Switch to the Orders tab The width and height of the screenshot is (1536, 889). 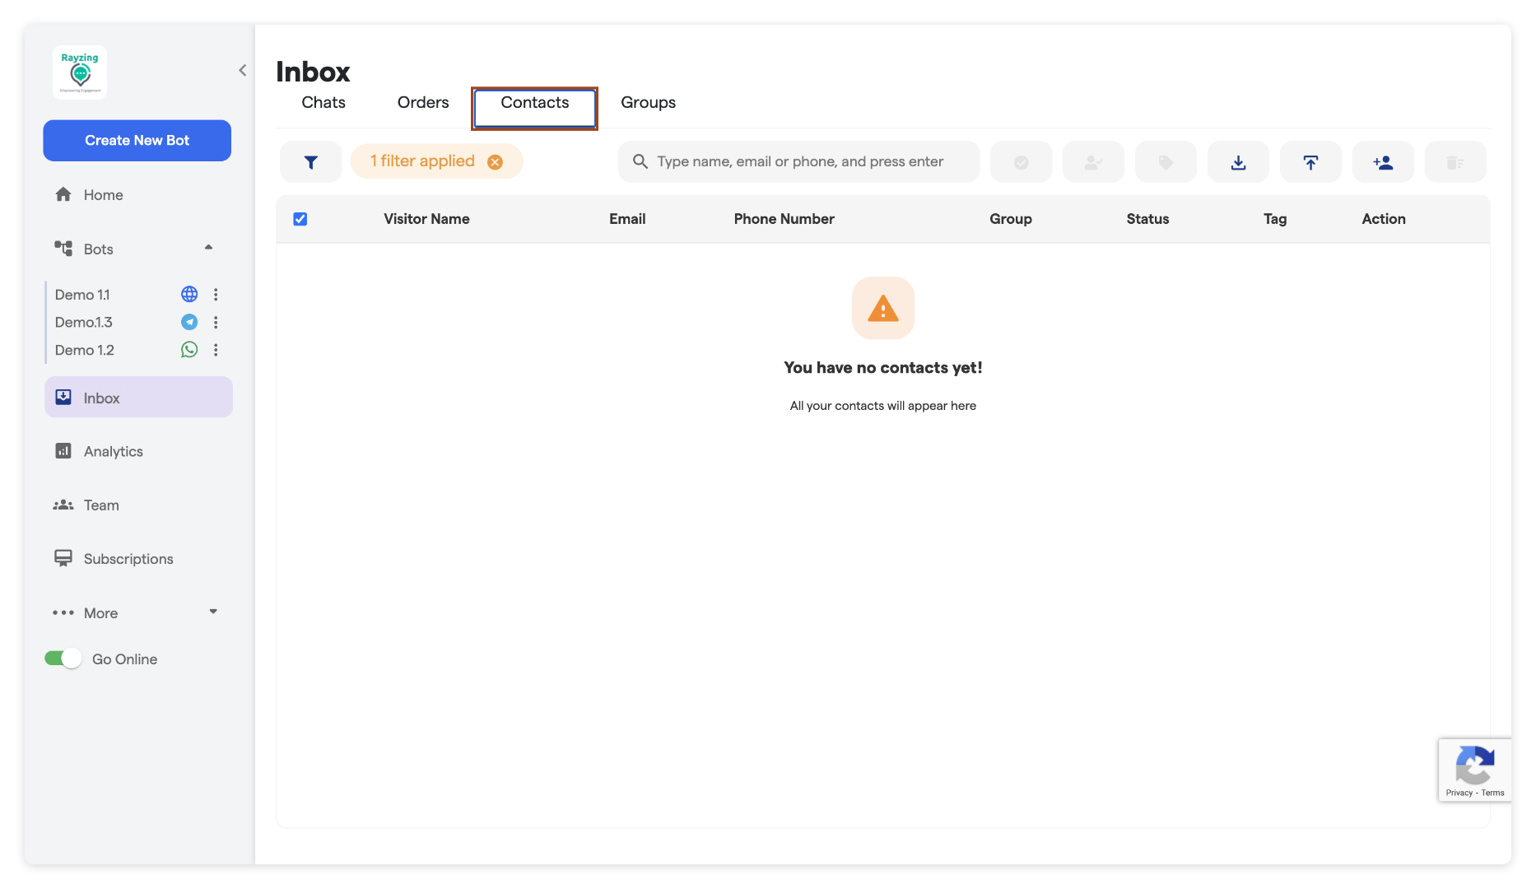click(x=422, y=102)
